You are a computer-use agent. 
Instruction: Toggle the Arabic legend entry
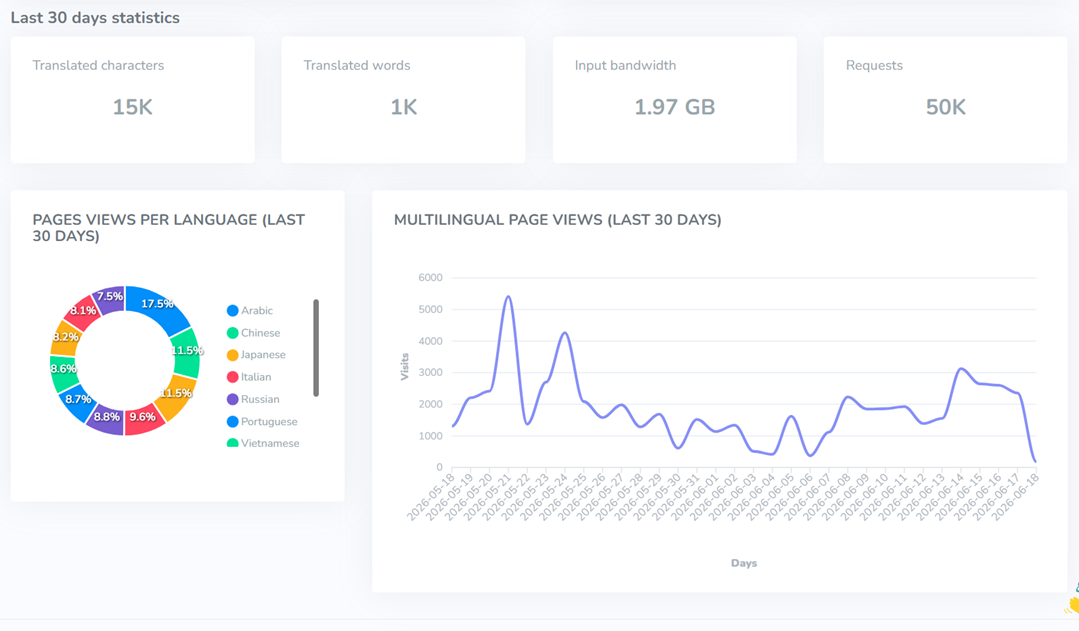pyautogui.click(x=250, y=310)
